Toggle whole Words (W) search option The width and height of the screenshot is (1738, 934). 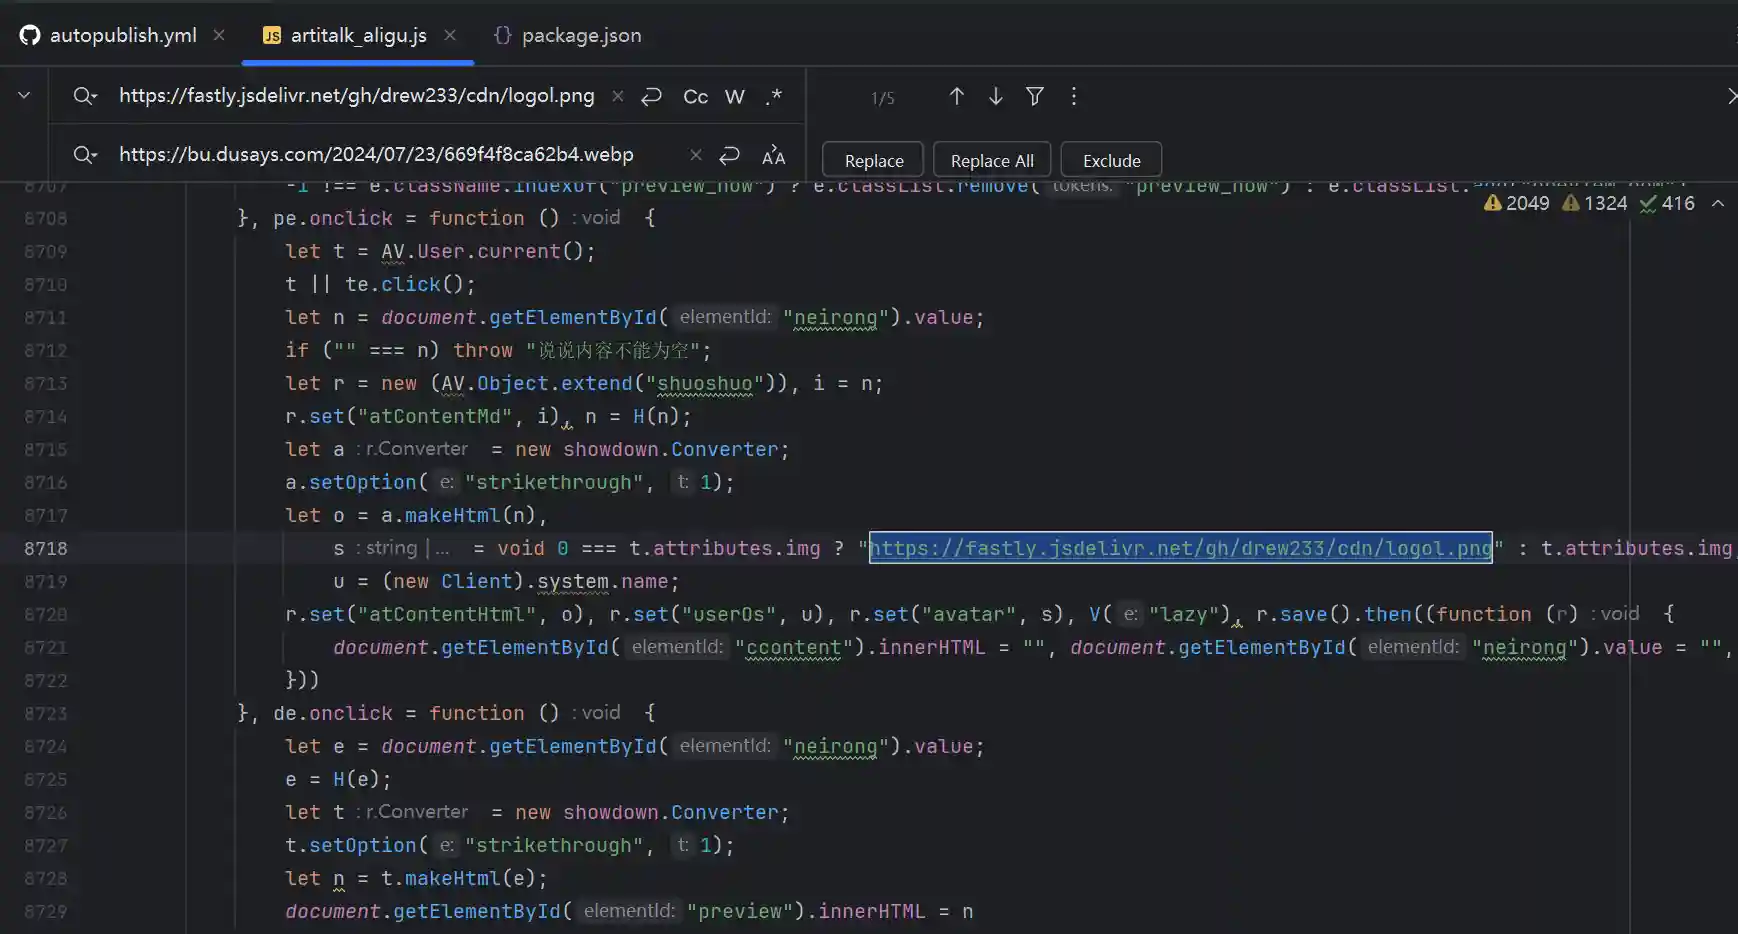735,97
